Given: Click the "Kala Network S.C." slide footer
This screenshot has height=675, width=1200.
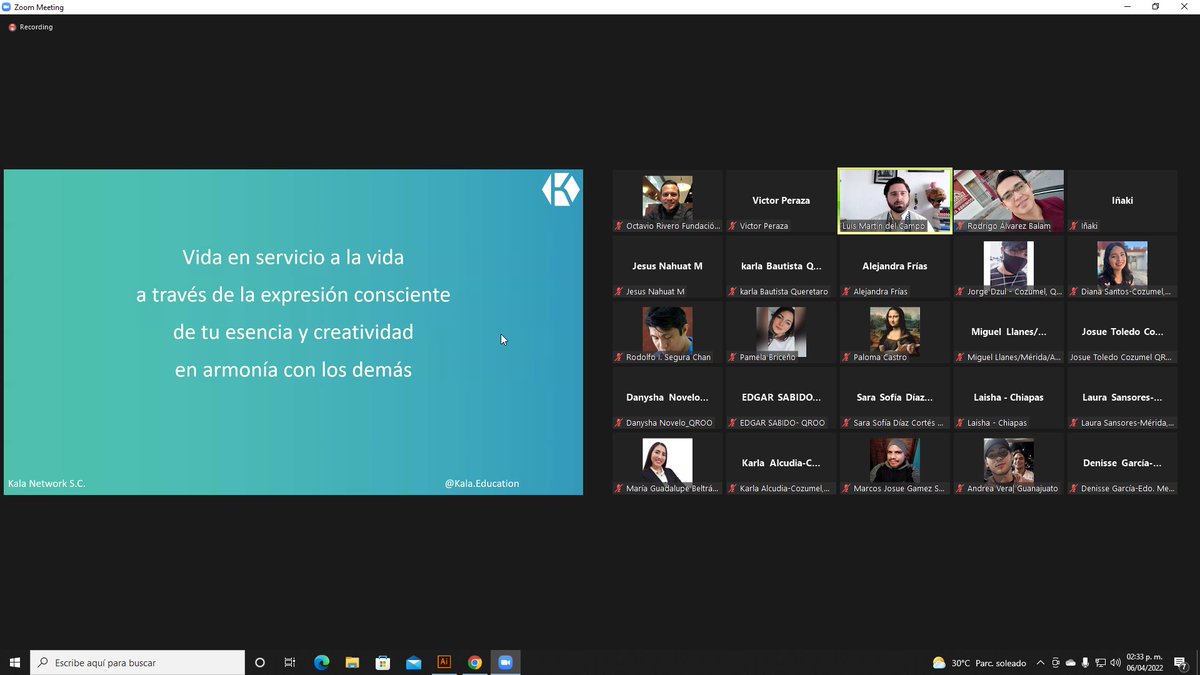Looking at the screenshot, I should [47, 484].
